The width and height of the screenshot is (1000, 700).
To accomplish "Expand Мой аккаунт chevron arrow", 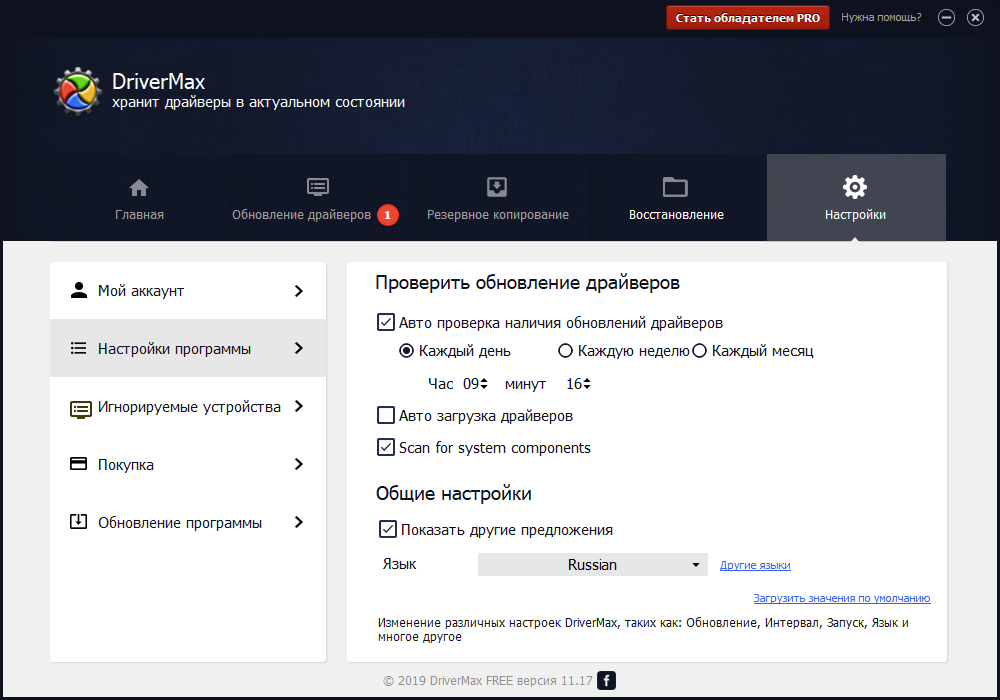I will [298, 291].
